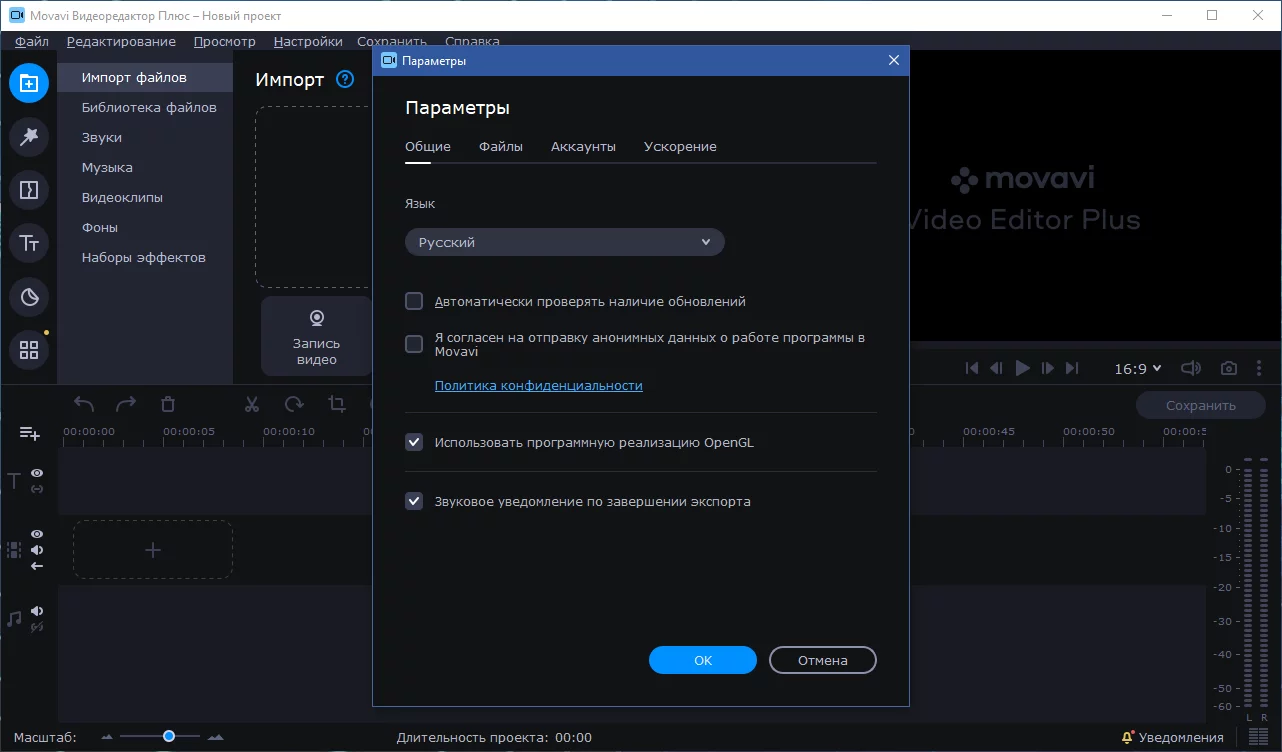The image size is (1282, 752).
Task: Open the More tools grid icon
Action: (29, 350)
